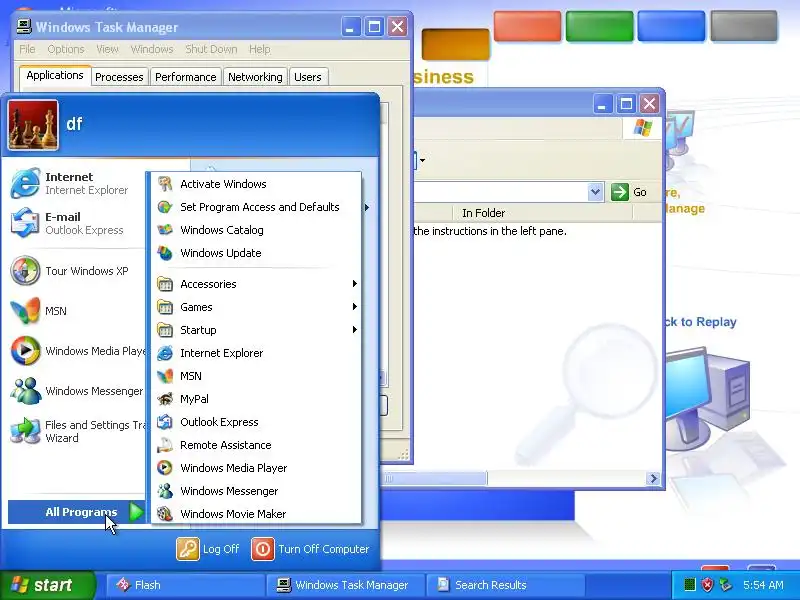The width and height of the screenshot is (800, 600).
Task: Click horizontal scrollbar right arrow in Search Results
Action: click(653, 478)
